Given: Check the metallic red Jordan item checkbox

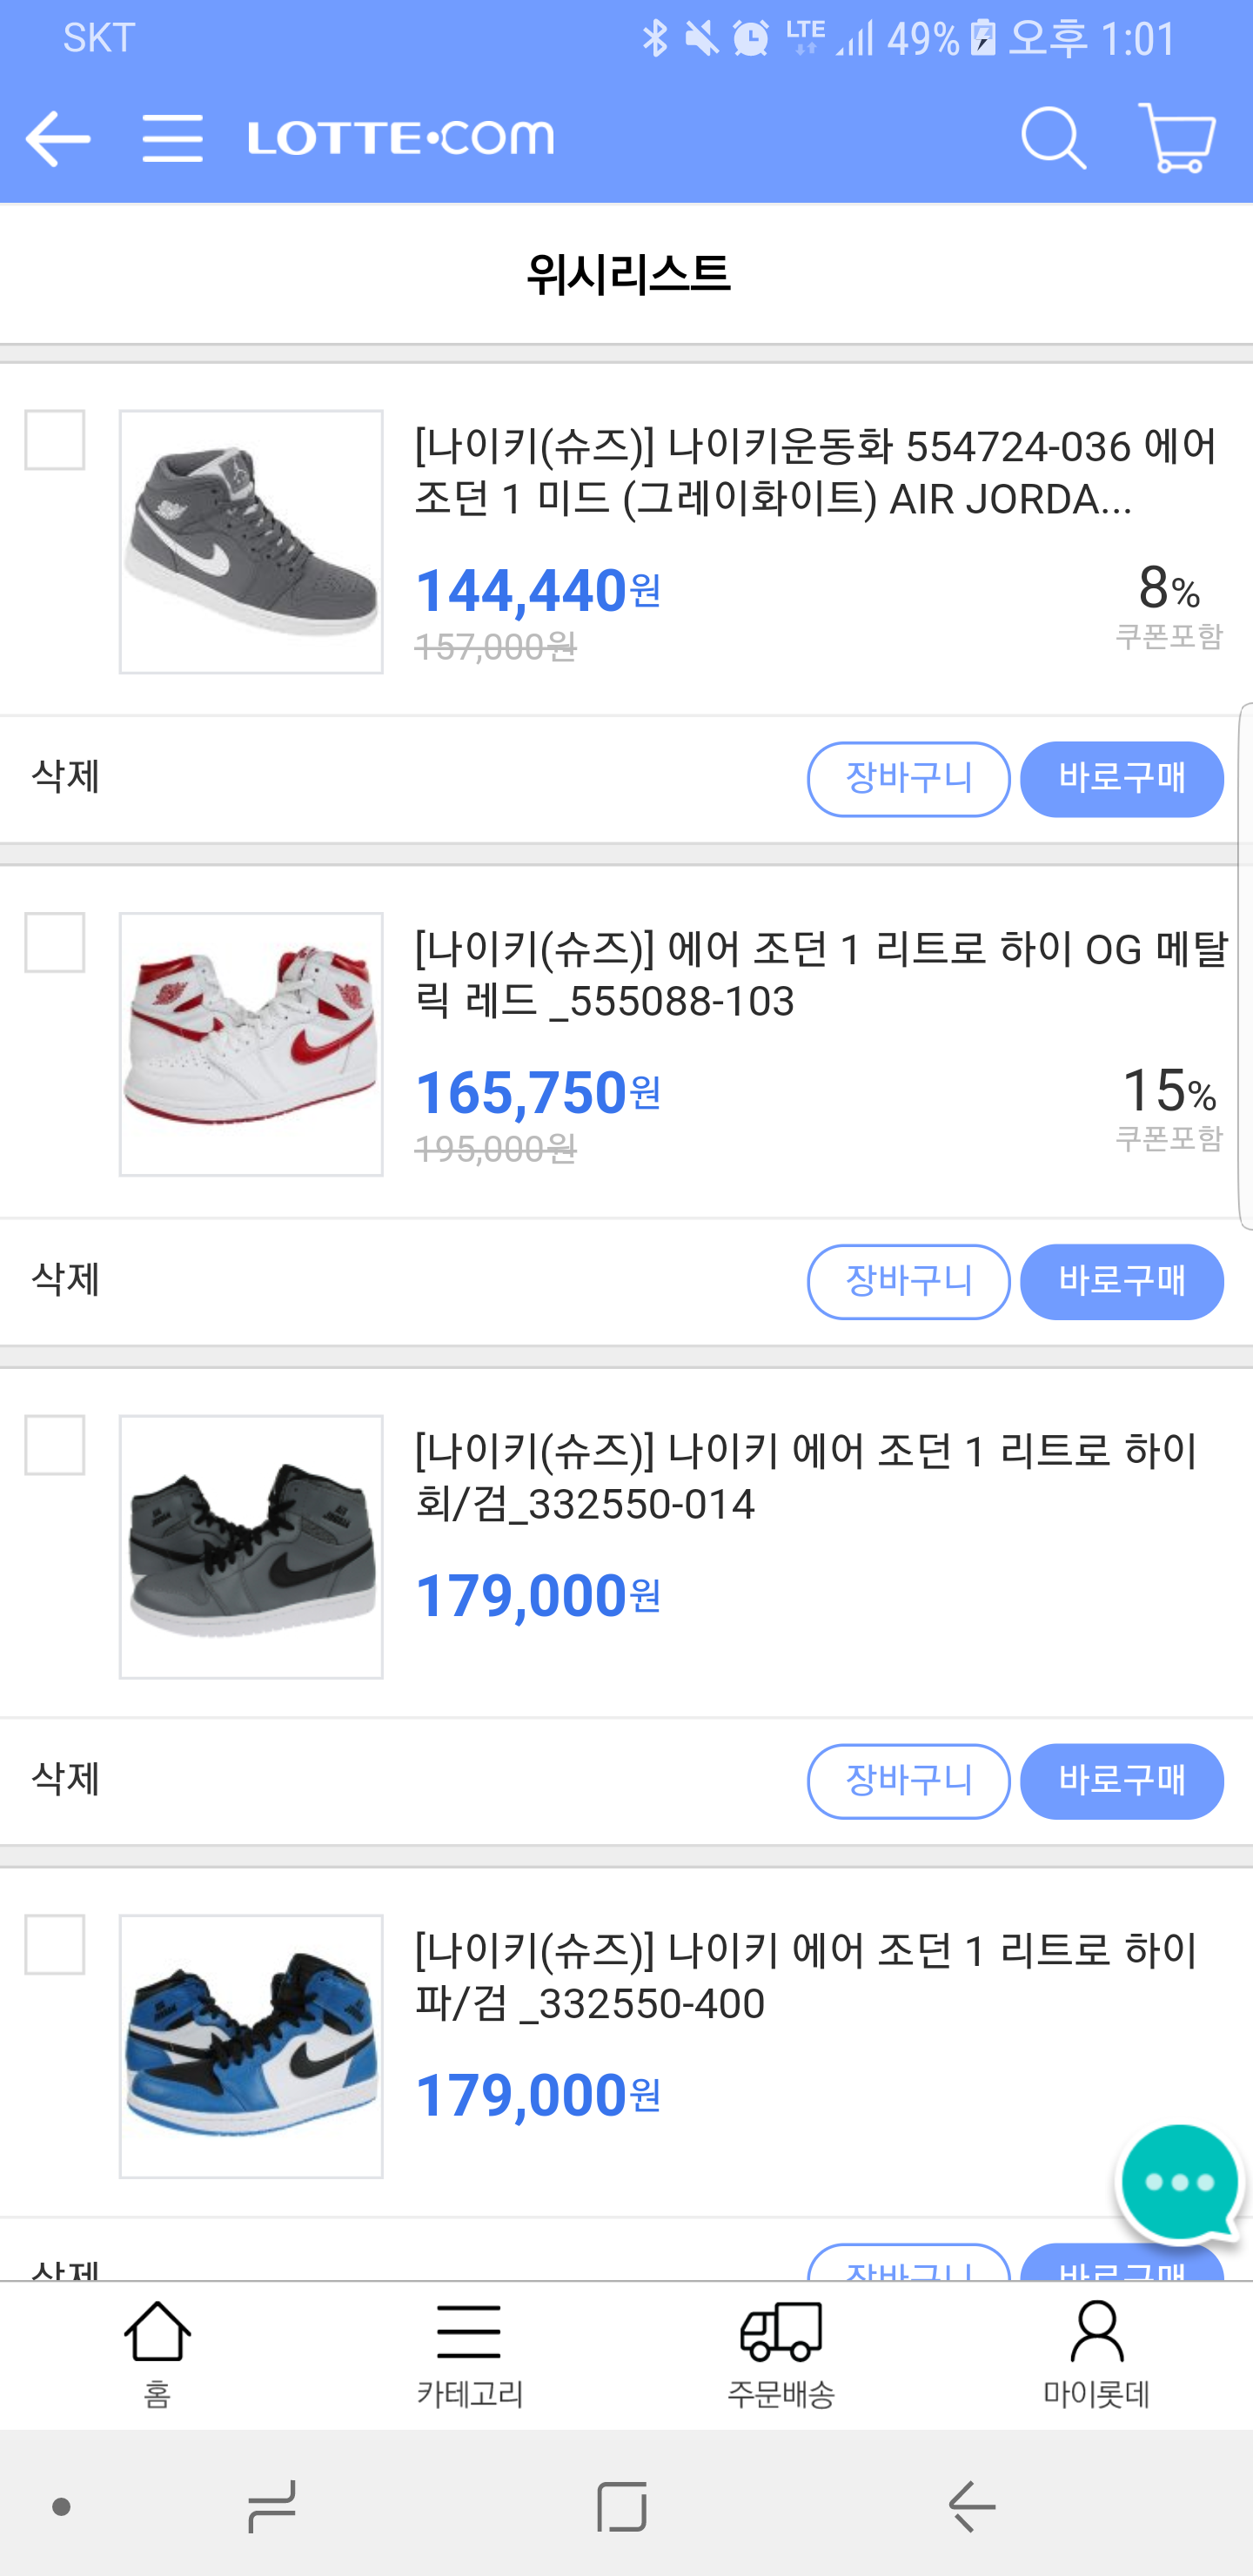Looking at the screenshot, I should (55, 942).
